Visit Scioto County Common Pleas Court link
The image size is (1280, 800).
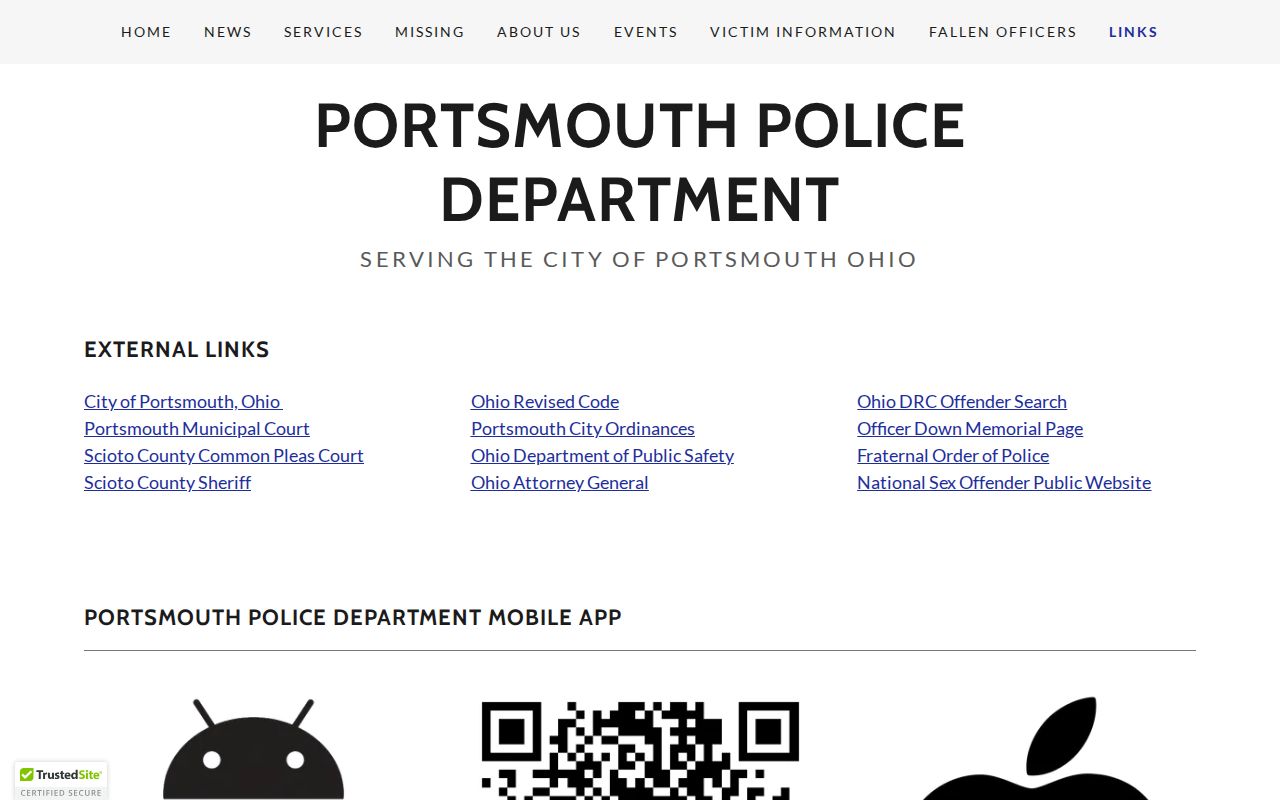[224, 455]
